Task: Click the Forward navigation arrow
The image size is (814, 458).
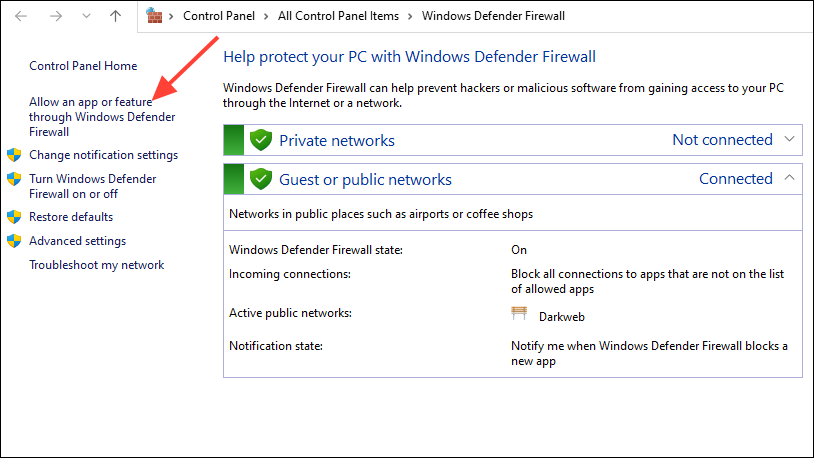Action: (54, 16)
